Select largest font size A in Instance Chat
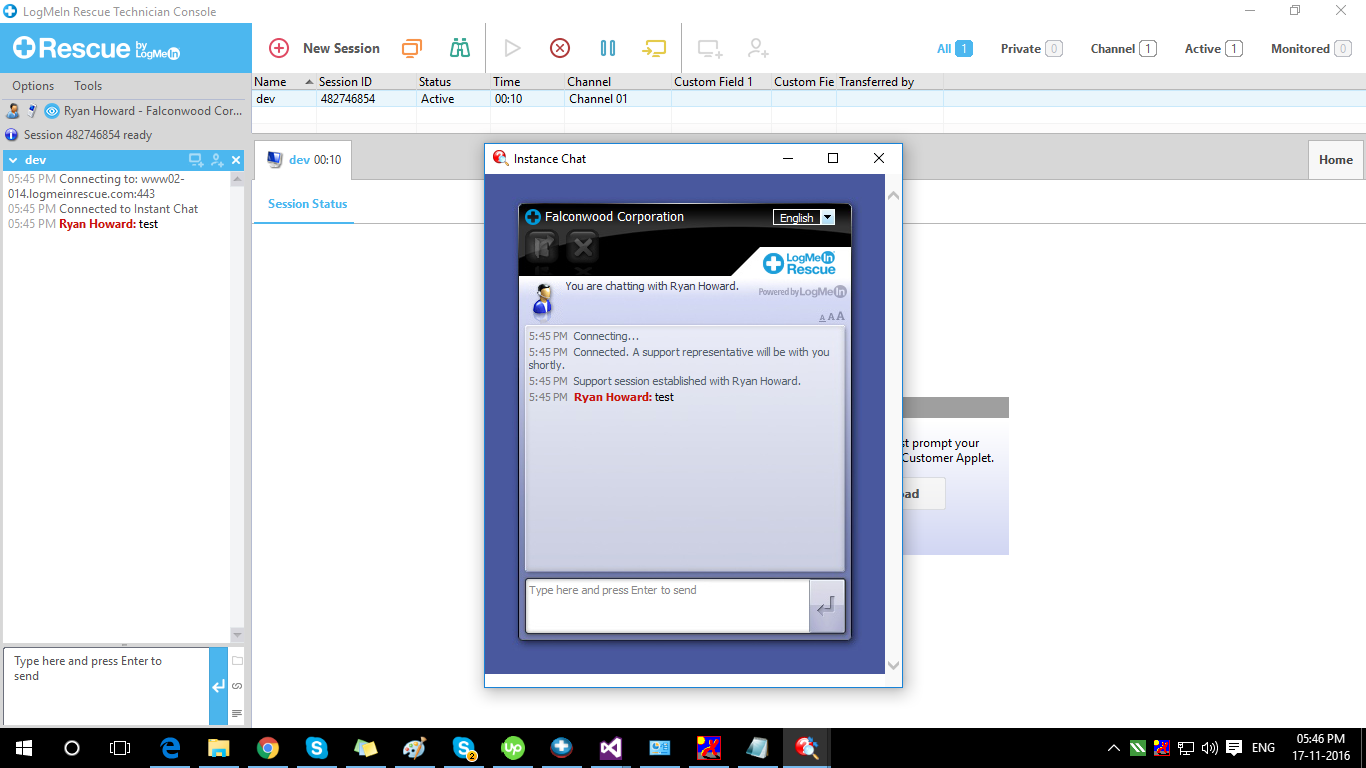The height and width of the screenshot is (768, 1366). pyautogui.click(x=840, y=317)
